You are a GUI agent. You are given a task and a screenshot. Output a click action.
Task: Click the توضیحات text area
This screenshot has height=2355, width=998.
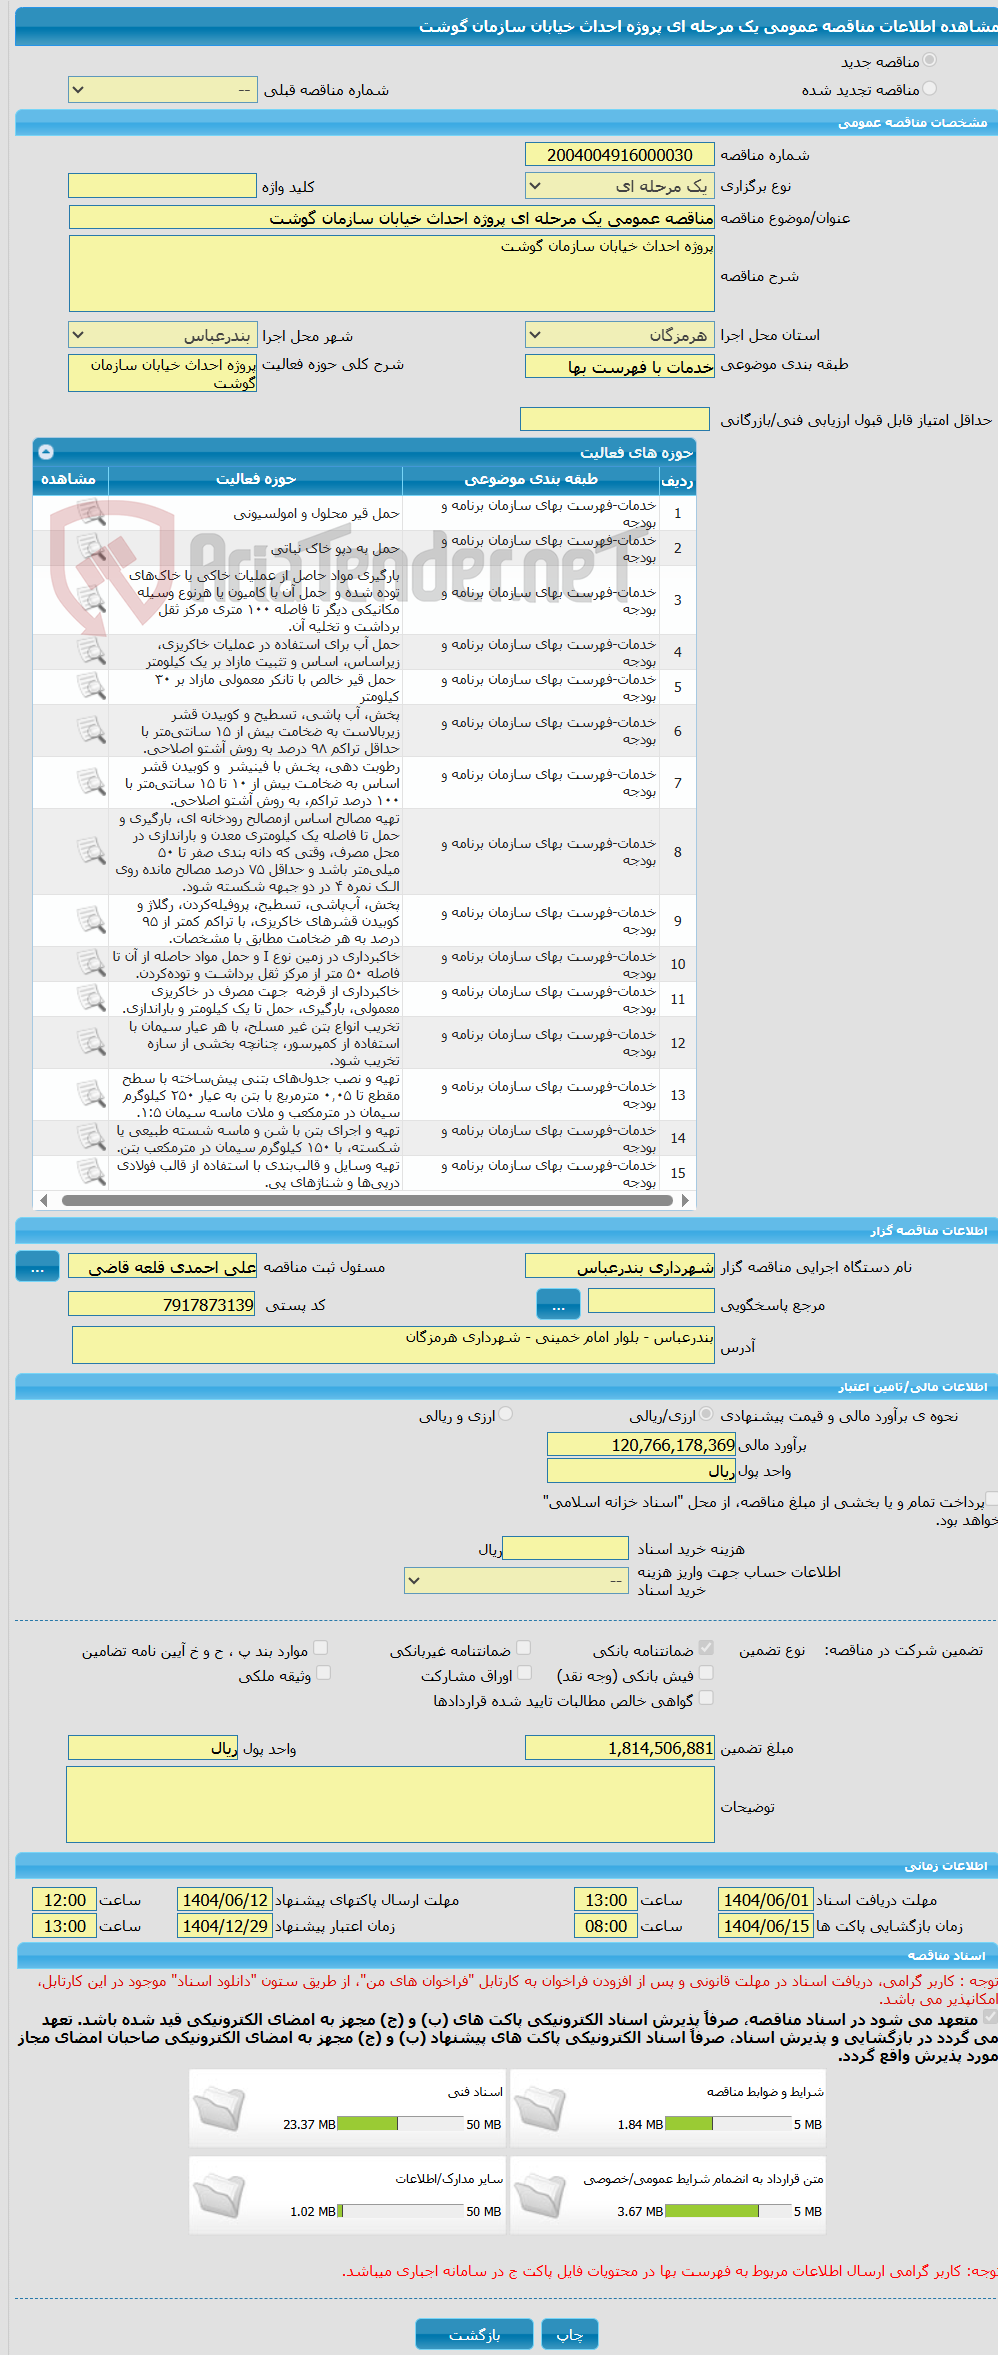point(390,1804)
